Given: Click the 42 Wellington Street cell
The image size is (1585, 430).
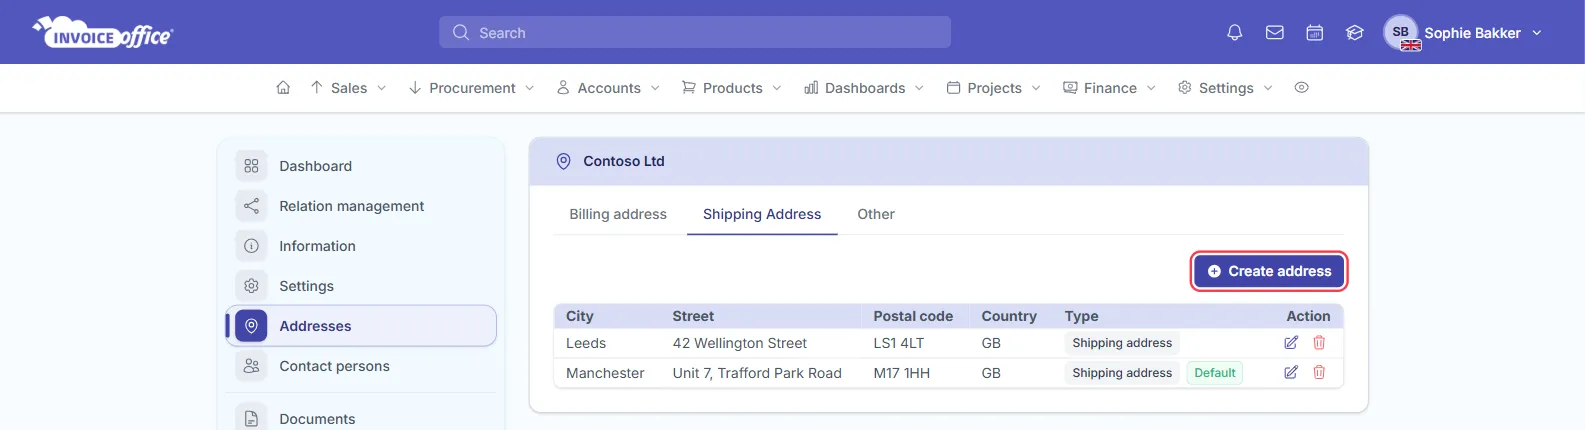Looking at the screenshot, I should click(739, 343).
